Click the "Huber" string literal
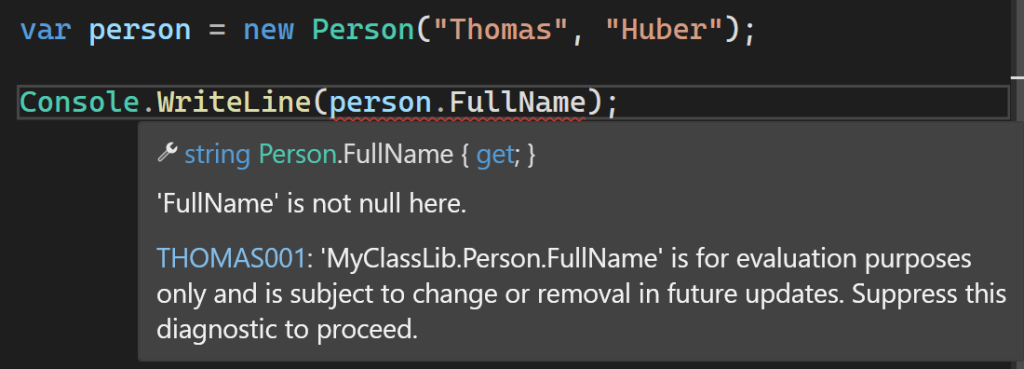Viewport: 1024px width, 369px height. [x=664, y=31]
